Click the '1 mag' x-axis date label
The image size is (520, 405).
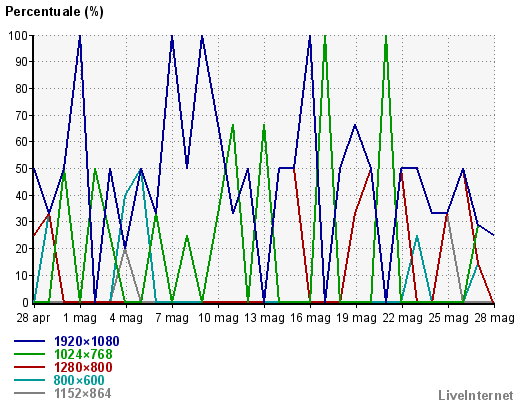pos(80,318)
